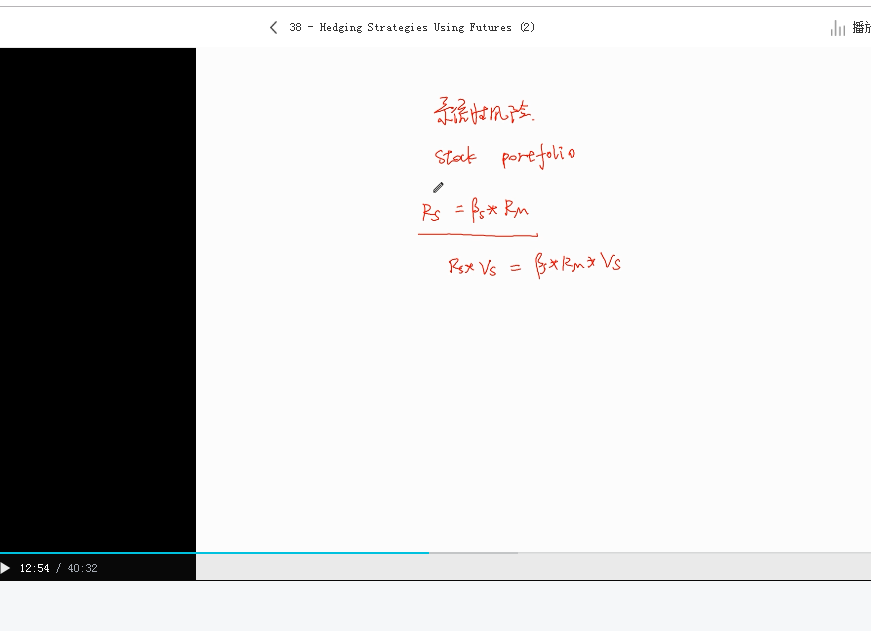Image resolution: width=871 pixels, height=631 pixels.
Task: Click the red handwritten Chinese heading
Action: click(476, 111)
